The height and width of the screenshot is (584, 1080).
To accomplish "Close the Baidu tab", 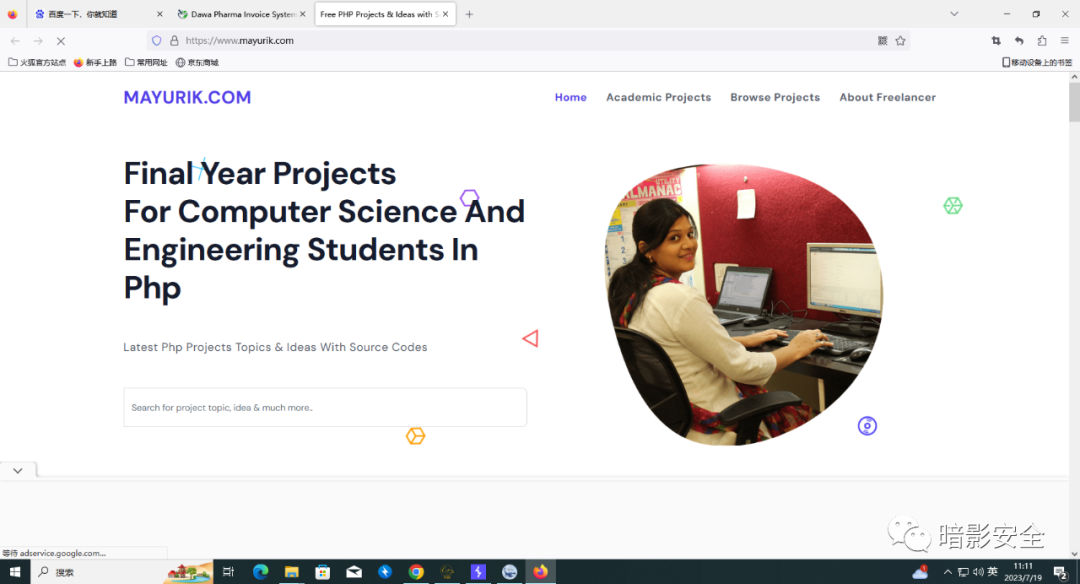I will 160,14.
